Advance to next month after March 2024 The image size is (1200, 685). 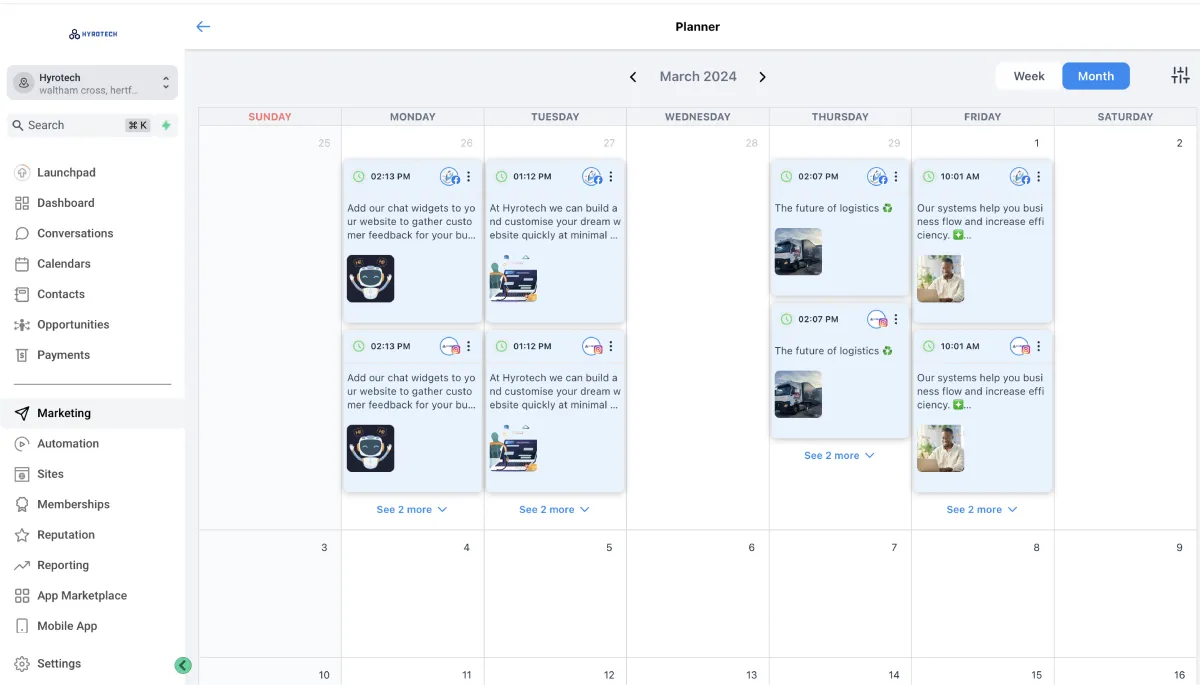point(762,77)
